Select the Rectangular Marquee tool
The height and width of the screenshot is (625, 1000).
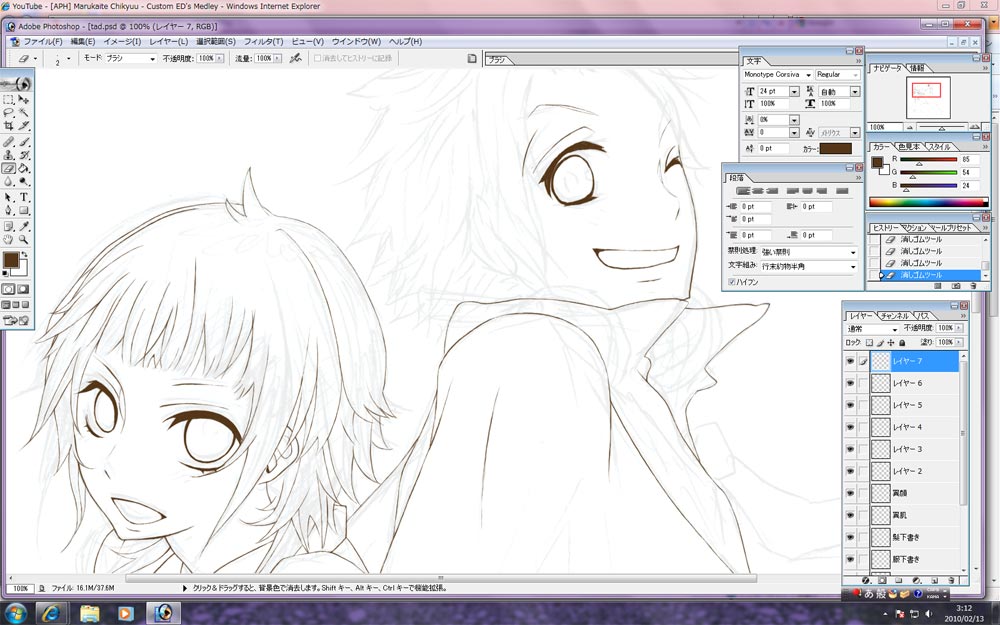point(8,100)
